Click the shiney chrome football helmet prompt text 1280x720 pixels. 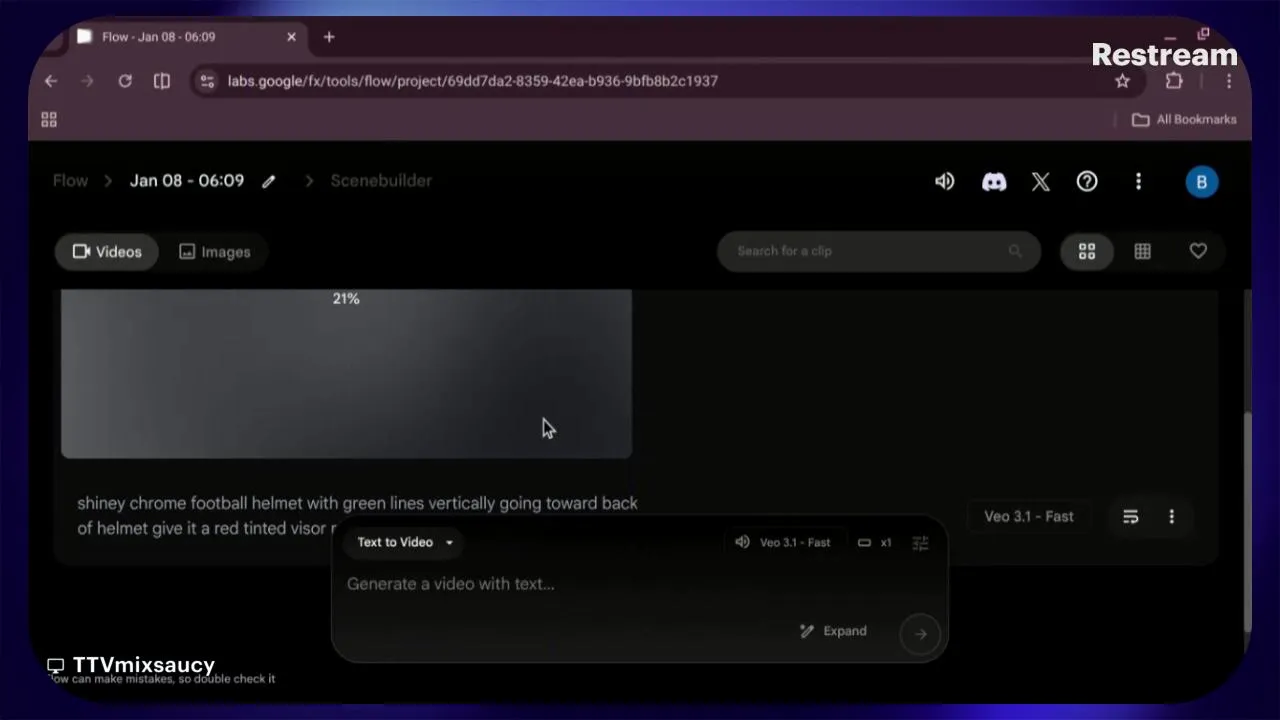[357, 515]
